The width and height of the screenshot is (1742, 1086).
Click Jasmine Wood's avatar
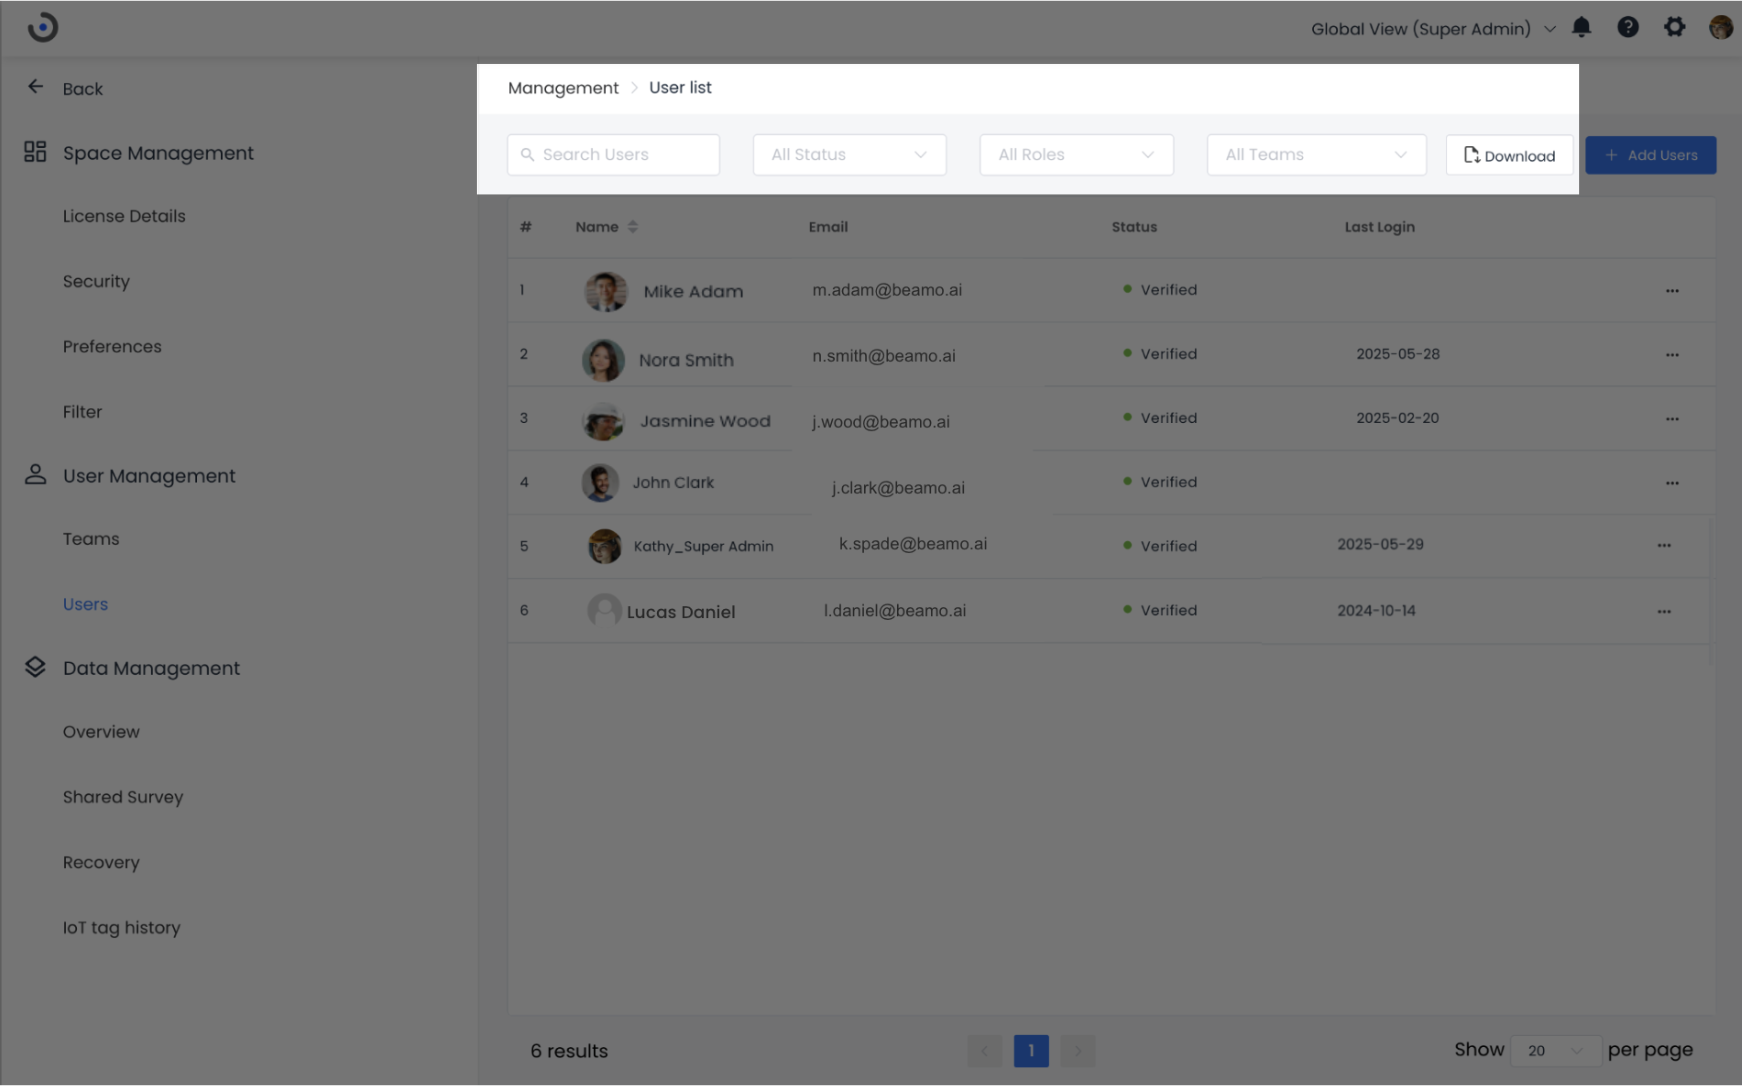pyautogui.click(x=603, y=421)
